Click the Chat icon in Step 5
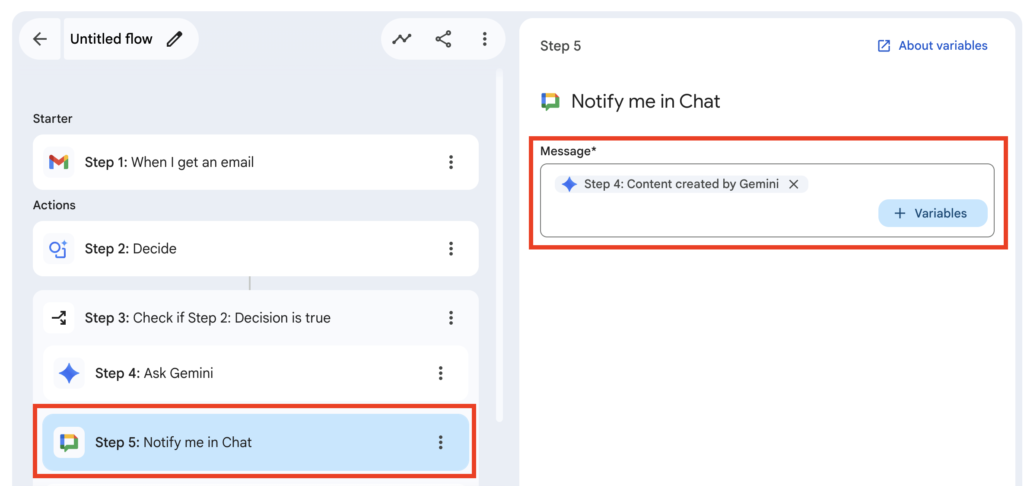Image resolution: width=1024 pixels, height=486 pixels. click(x=69, y=442)
